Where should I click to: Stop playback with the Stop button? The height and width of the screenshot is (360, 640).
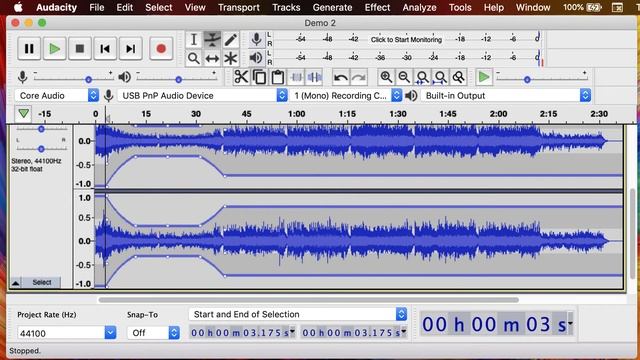pyautogui.click(x=80, y=49)
